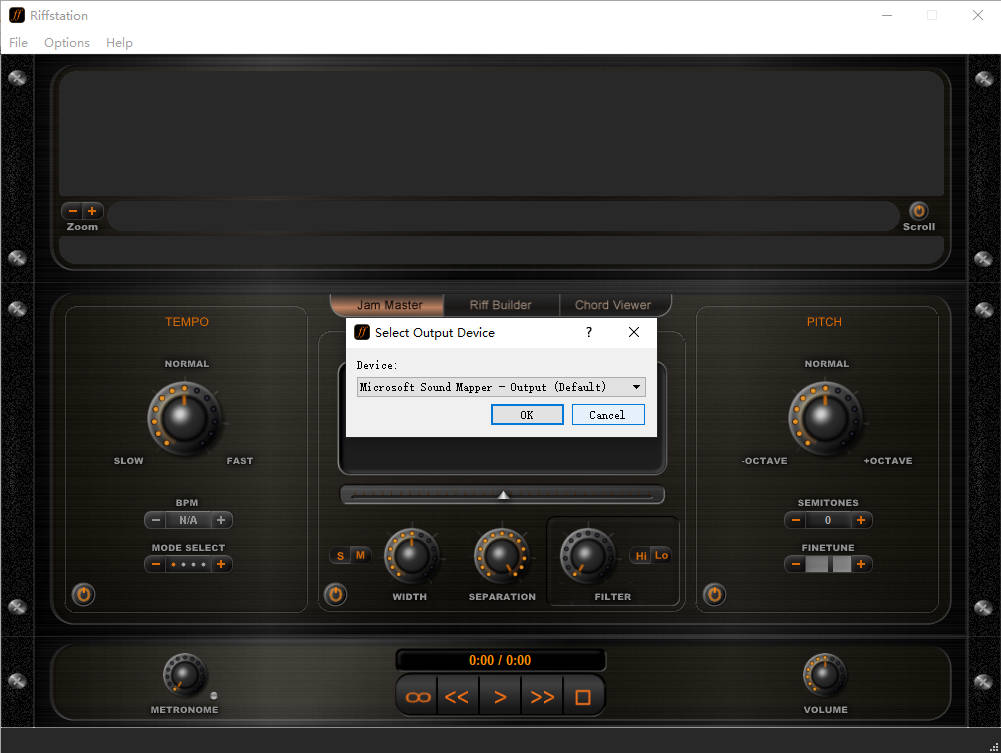The image size is (1001, 753).
Task: Click the Pitch knob
Action: [x=825, y=418]
